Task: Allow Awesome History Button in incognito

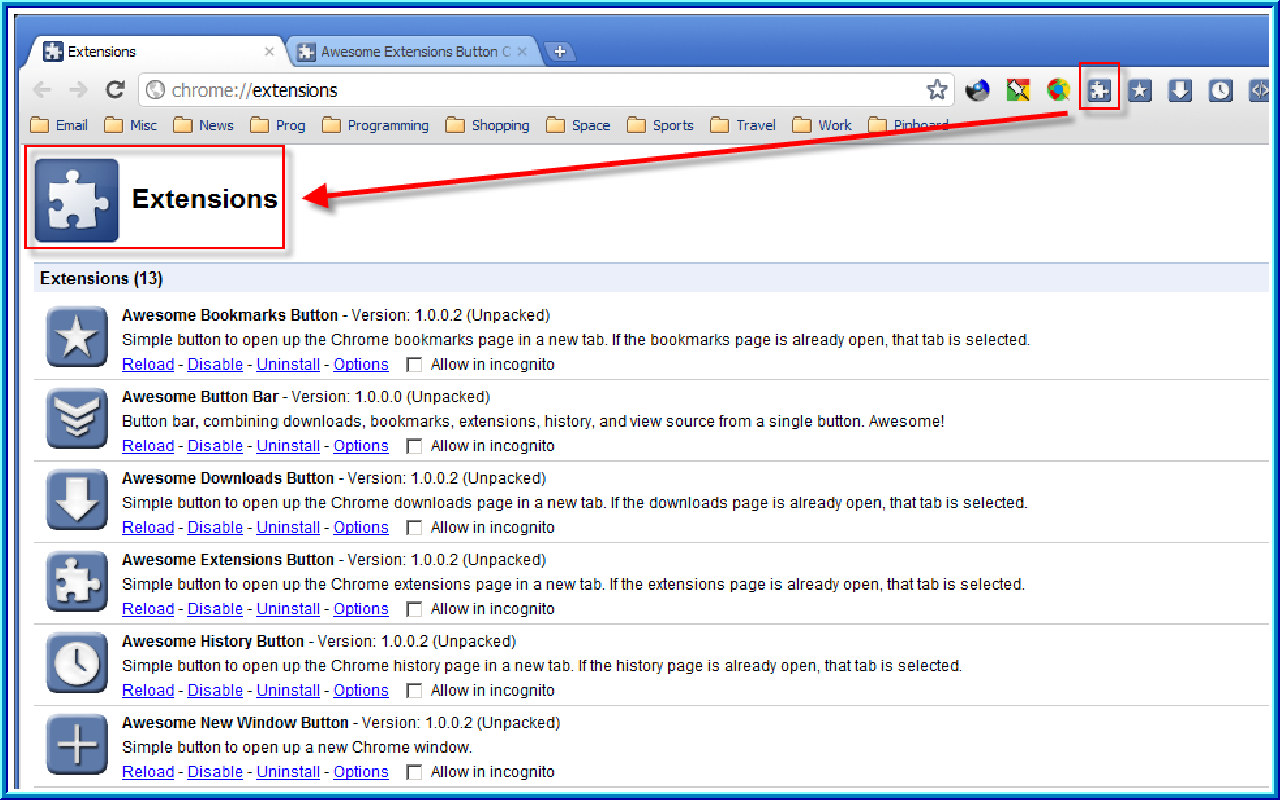Action: pos(414,691)
